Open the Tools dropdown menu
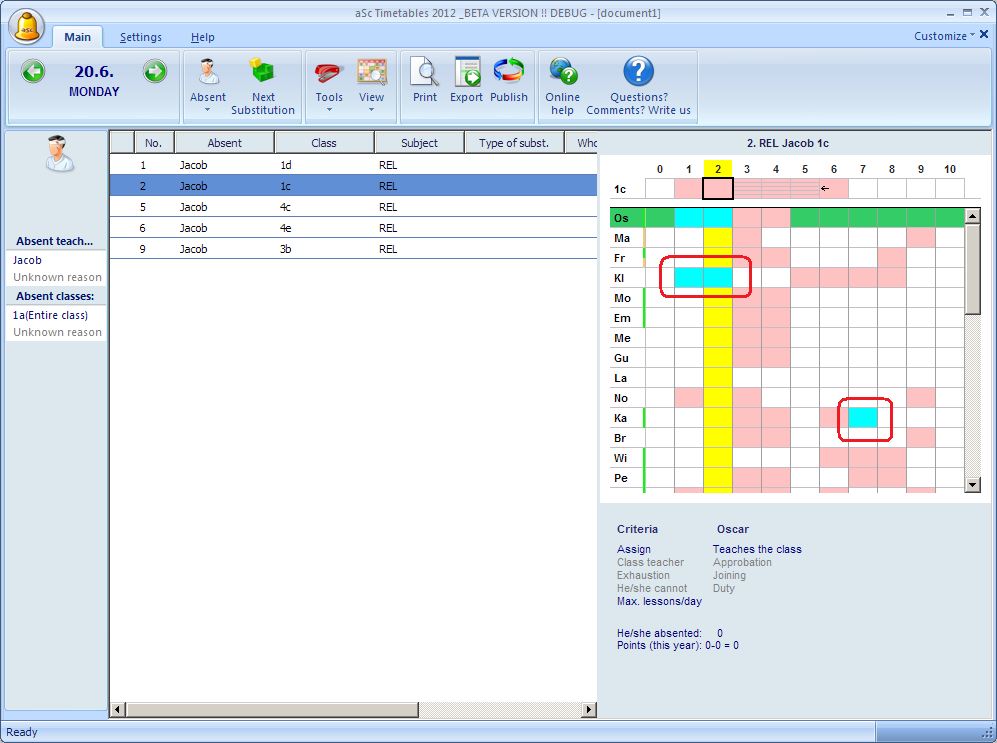This screenshot has width=997, height=743. (x=328, y=109)
